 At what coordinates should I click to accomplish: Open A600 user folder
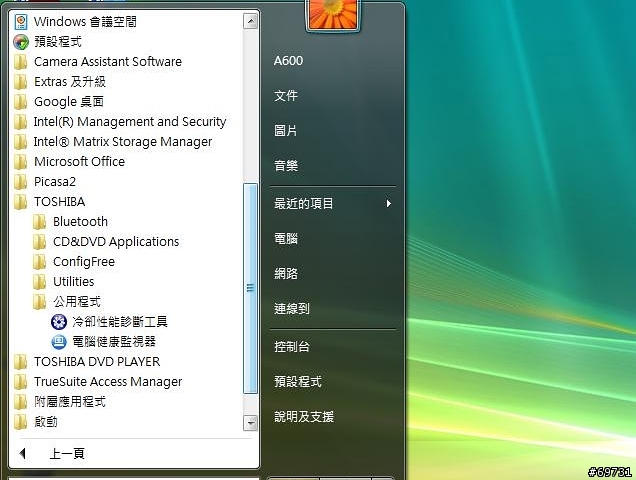288,61
